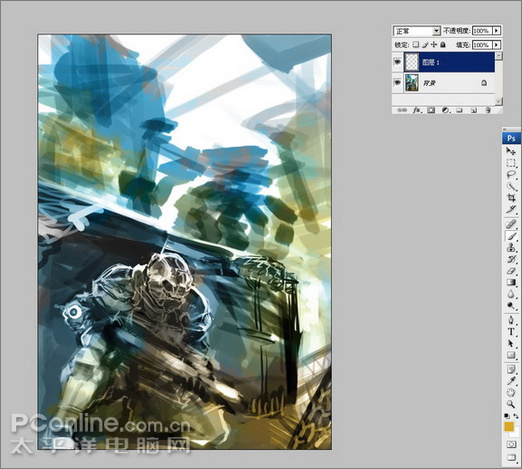Open the 正常 blend mode dropdown
522x469 pixels.
tap(417, 31)
